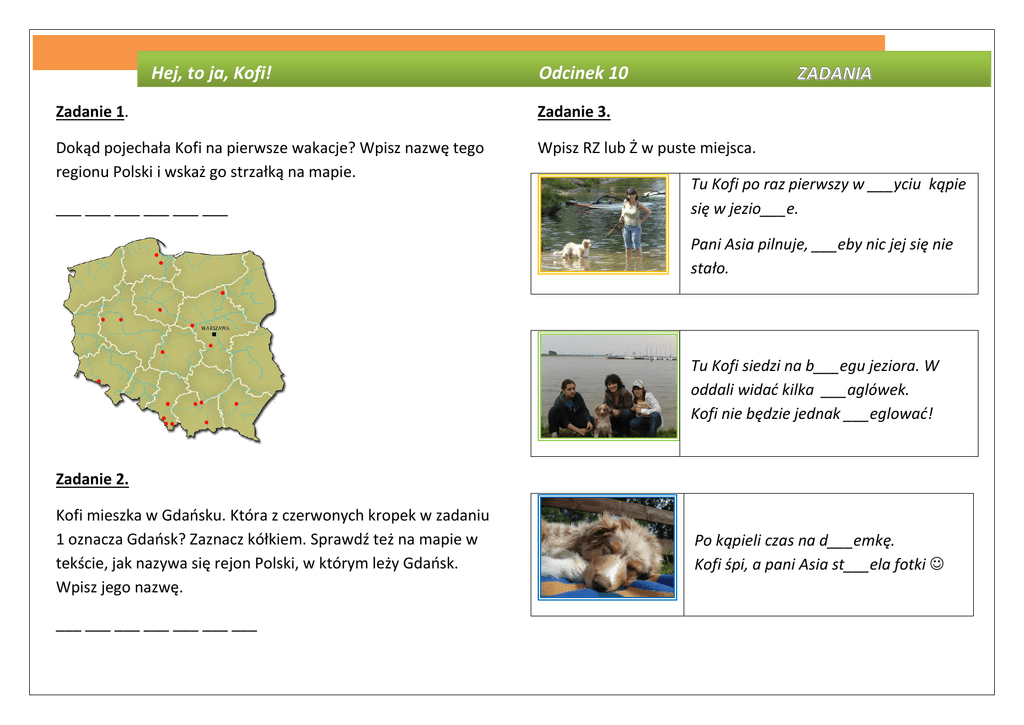This screenshot has width=1024, height=725.
Task: Click the answer line under Zadanie 1
Action: point(141,213)
